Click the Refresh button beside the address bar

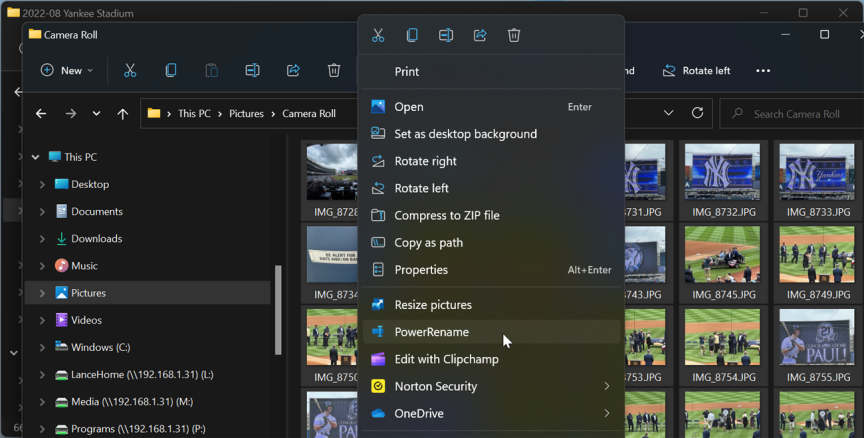[x=697, y=113]
